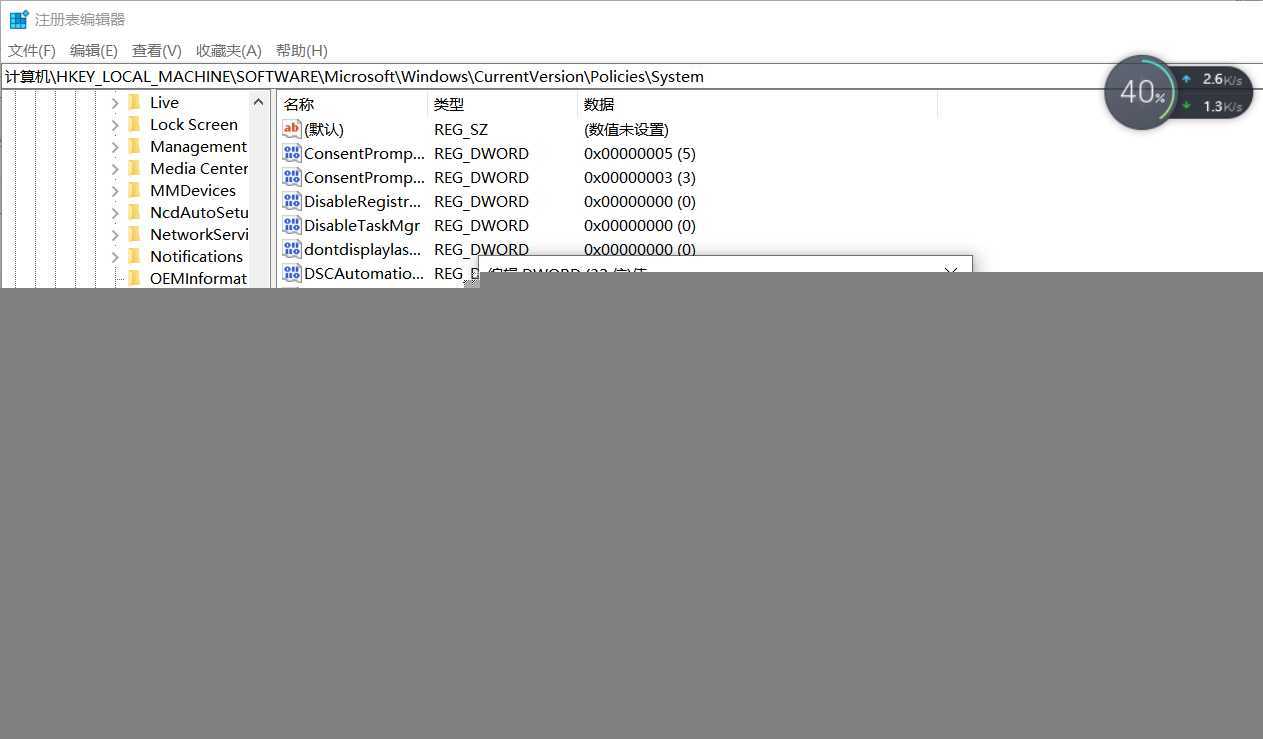Click the tree pane scroll-up arrow
This screenshot has height=739, width=1263.
259,102
